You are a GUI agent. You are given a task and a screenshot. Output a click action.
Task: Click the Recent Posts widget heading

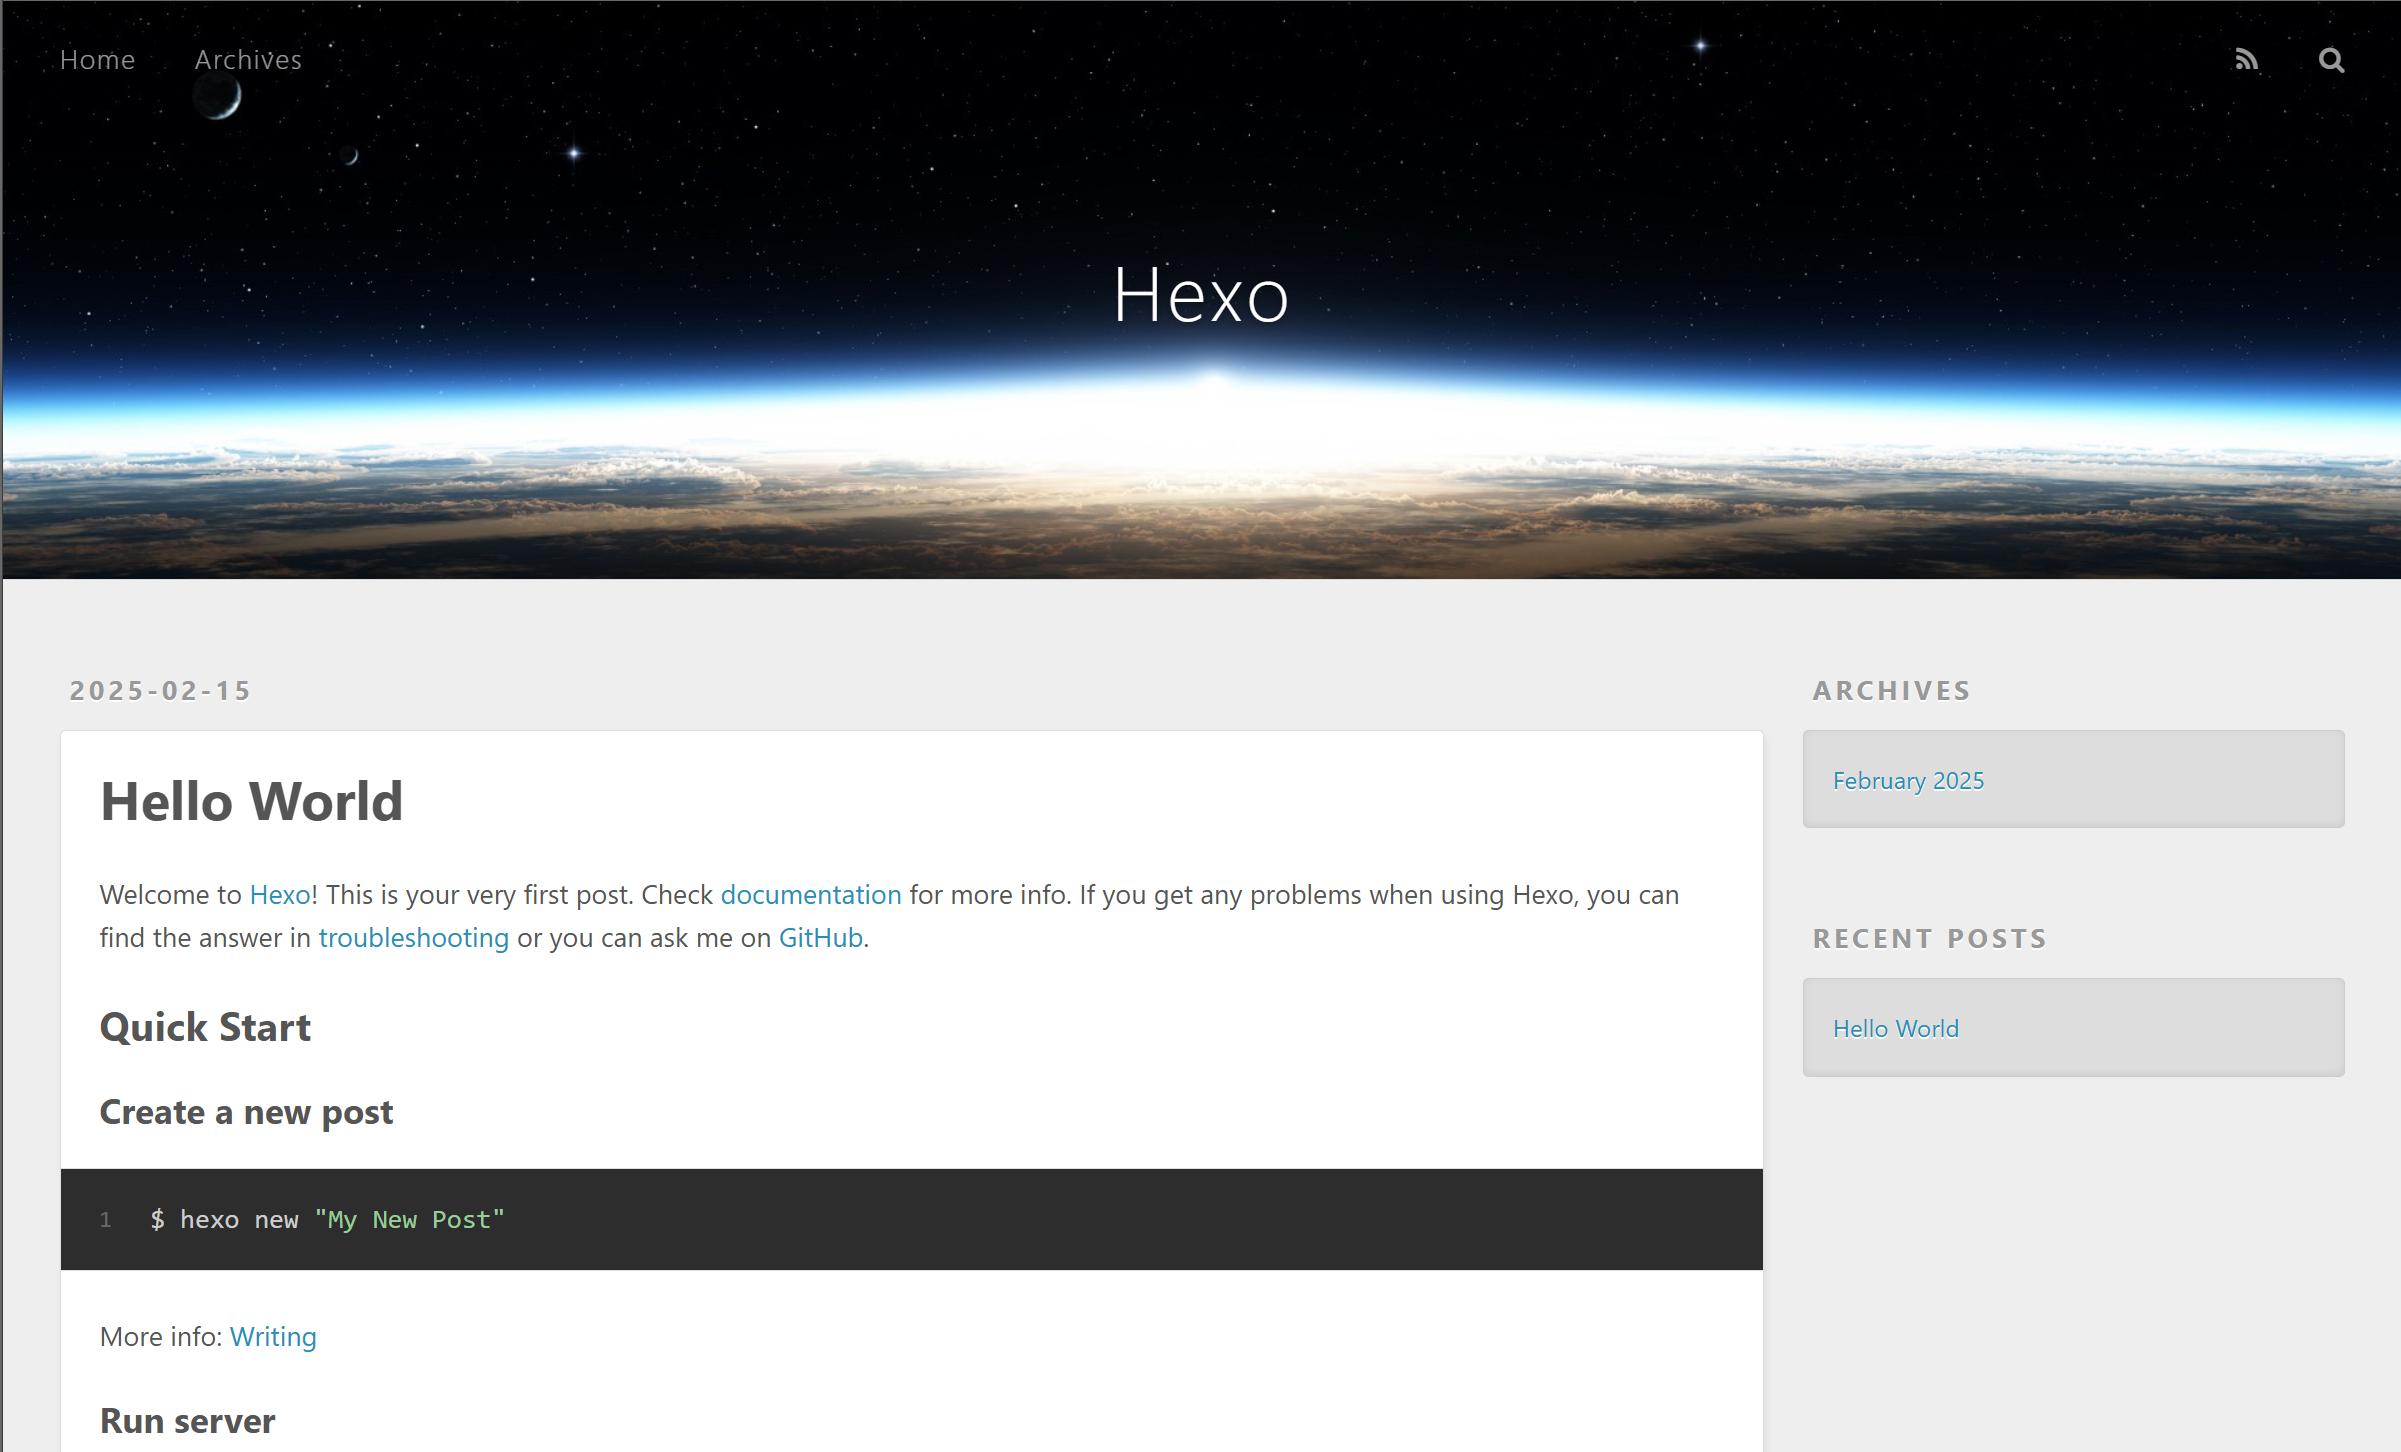(1929, 939)
